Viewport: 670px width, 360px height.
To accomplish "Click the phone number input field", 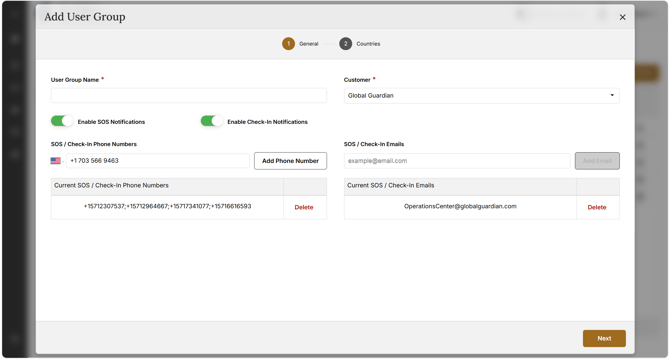I will point(158,161).
